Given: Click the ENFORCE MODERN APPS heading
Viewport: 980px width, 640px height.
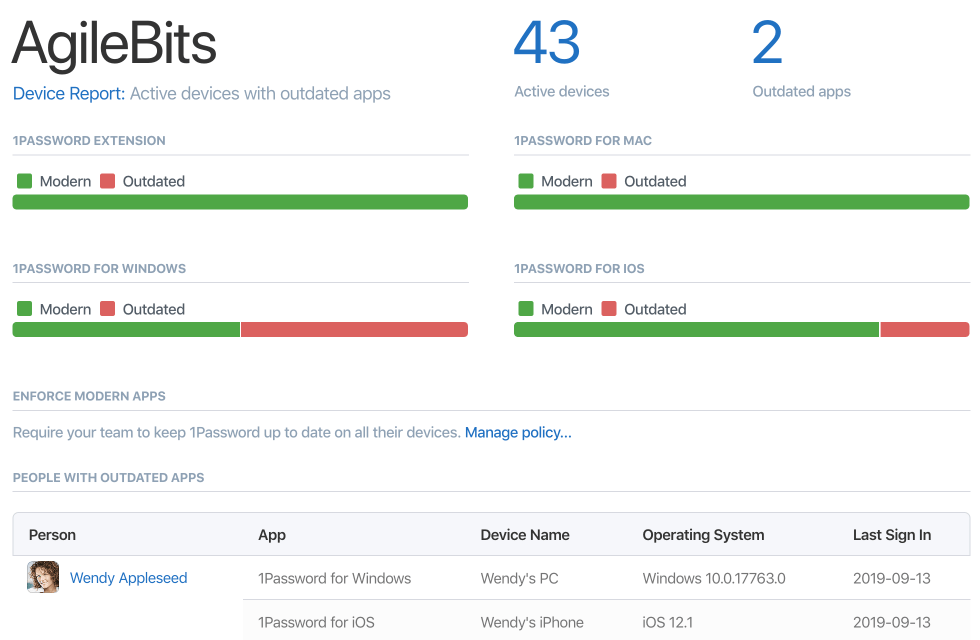Looking at the screenshot, I should 89,396.
